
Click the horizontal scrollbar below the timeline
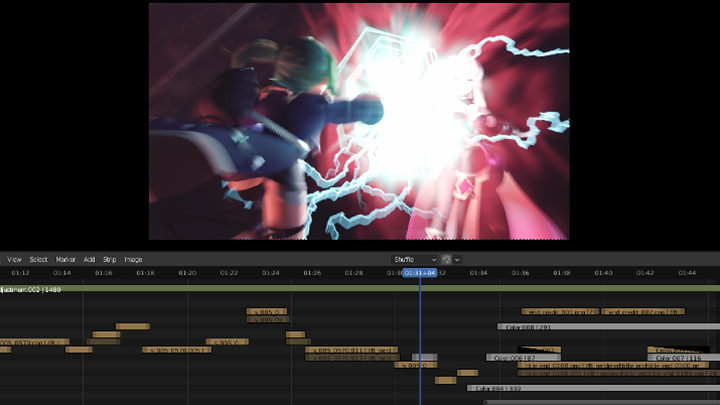tap(602, 402)
